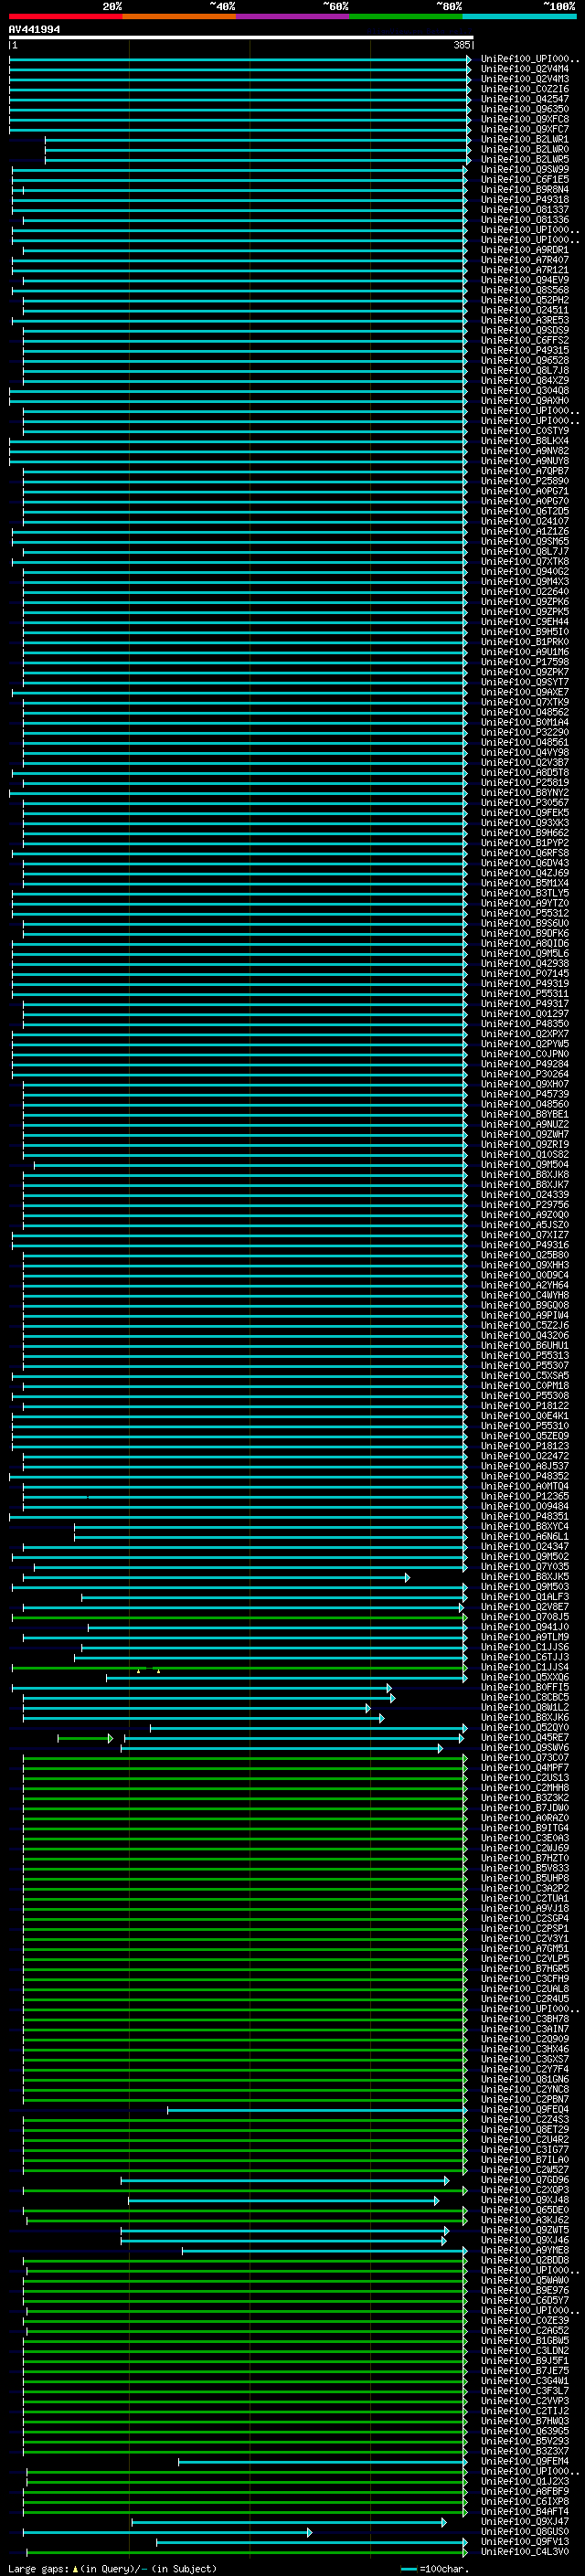Select hit UniRef100_Q9FEQ4
This screenshot has width=585, height=2576.
pos(525,2109)
